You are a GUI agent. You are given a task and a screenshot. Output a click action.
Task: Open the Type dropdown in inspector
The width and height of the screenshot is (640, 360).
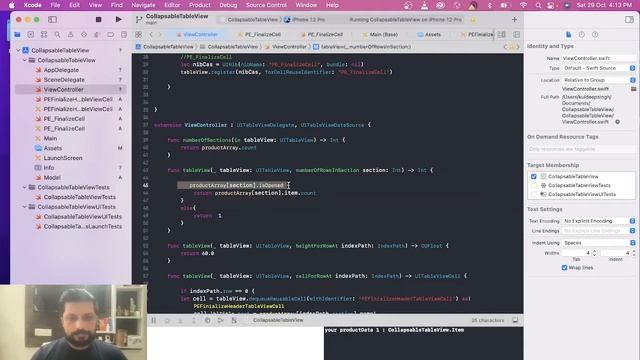(599, 68)
